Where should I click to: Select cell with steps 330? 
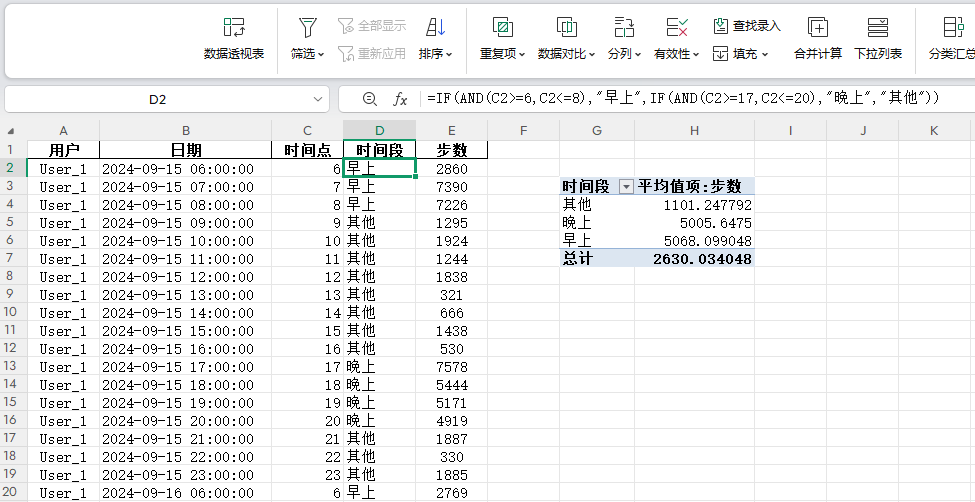[x=451, y=457]
